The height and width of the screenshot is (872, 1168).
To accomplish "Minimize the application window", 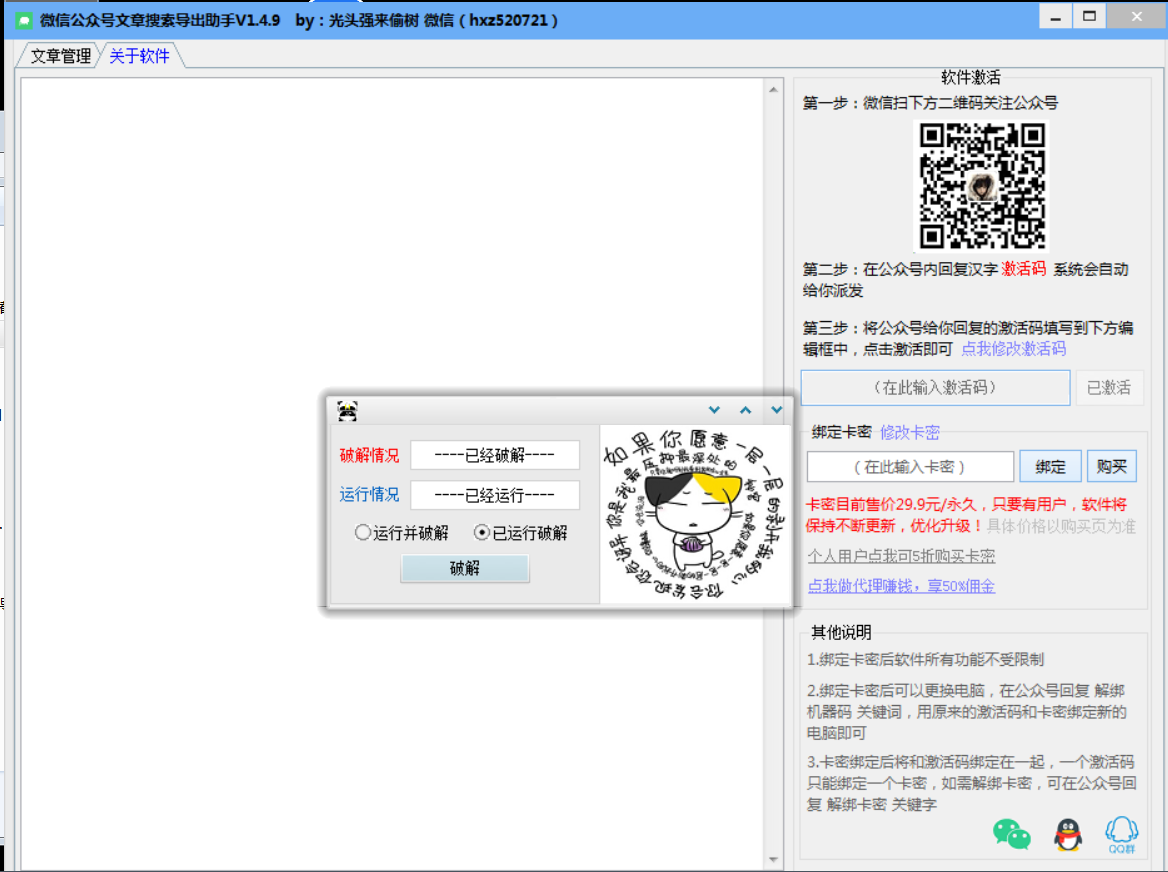I will pyautogui.click(x=1056, y=17).
